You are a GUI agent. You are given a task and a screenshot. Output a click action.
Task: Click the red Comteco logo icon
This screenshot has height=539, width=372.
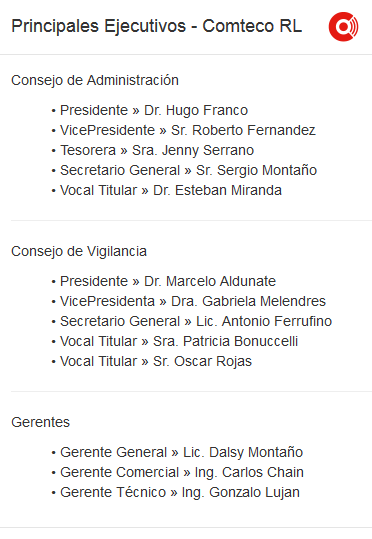(x=343, y=26)
